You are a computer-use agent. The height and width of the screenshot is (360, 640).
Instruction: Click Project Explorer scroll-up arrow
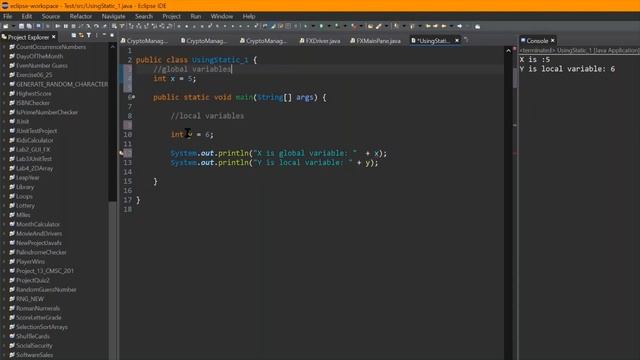(113, 47)
